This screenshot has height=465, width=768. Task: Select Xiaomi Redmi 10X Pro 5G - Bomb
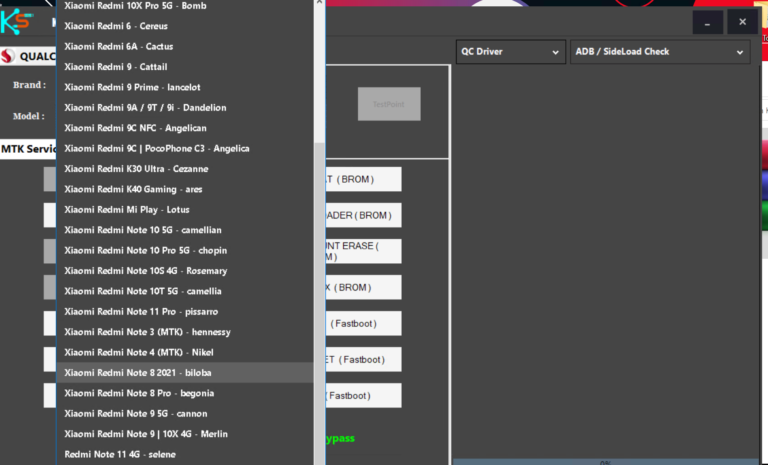coord(185,6)
